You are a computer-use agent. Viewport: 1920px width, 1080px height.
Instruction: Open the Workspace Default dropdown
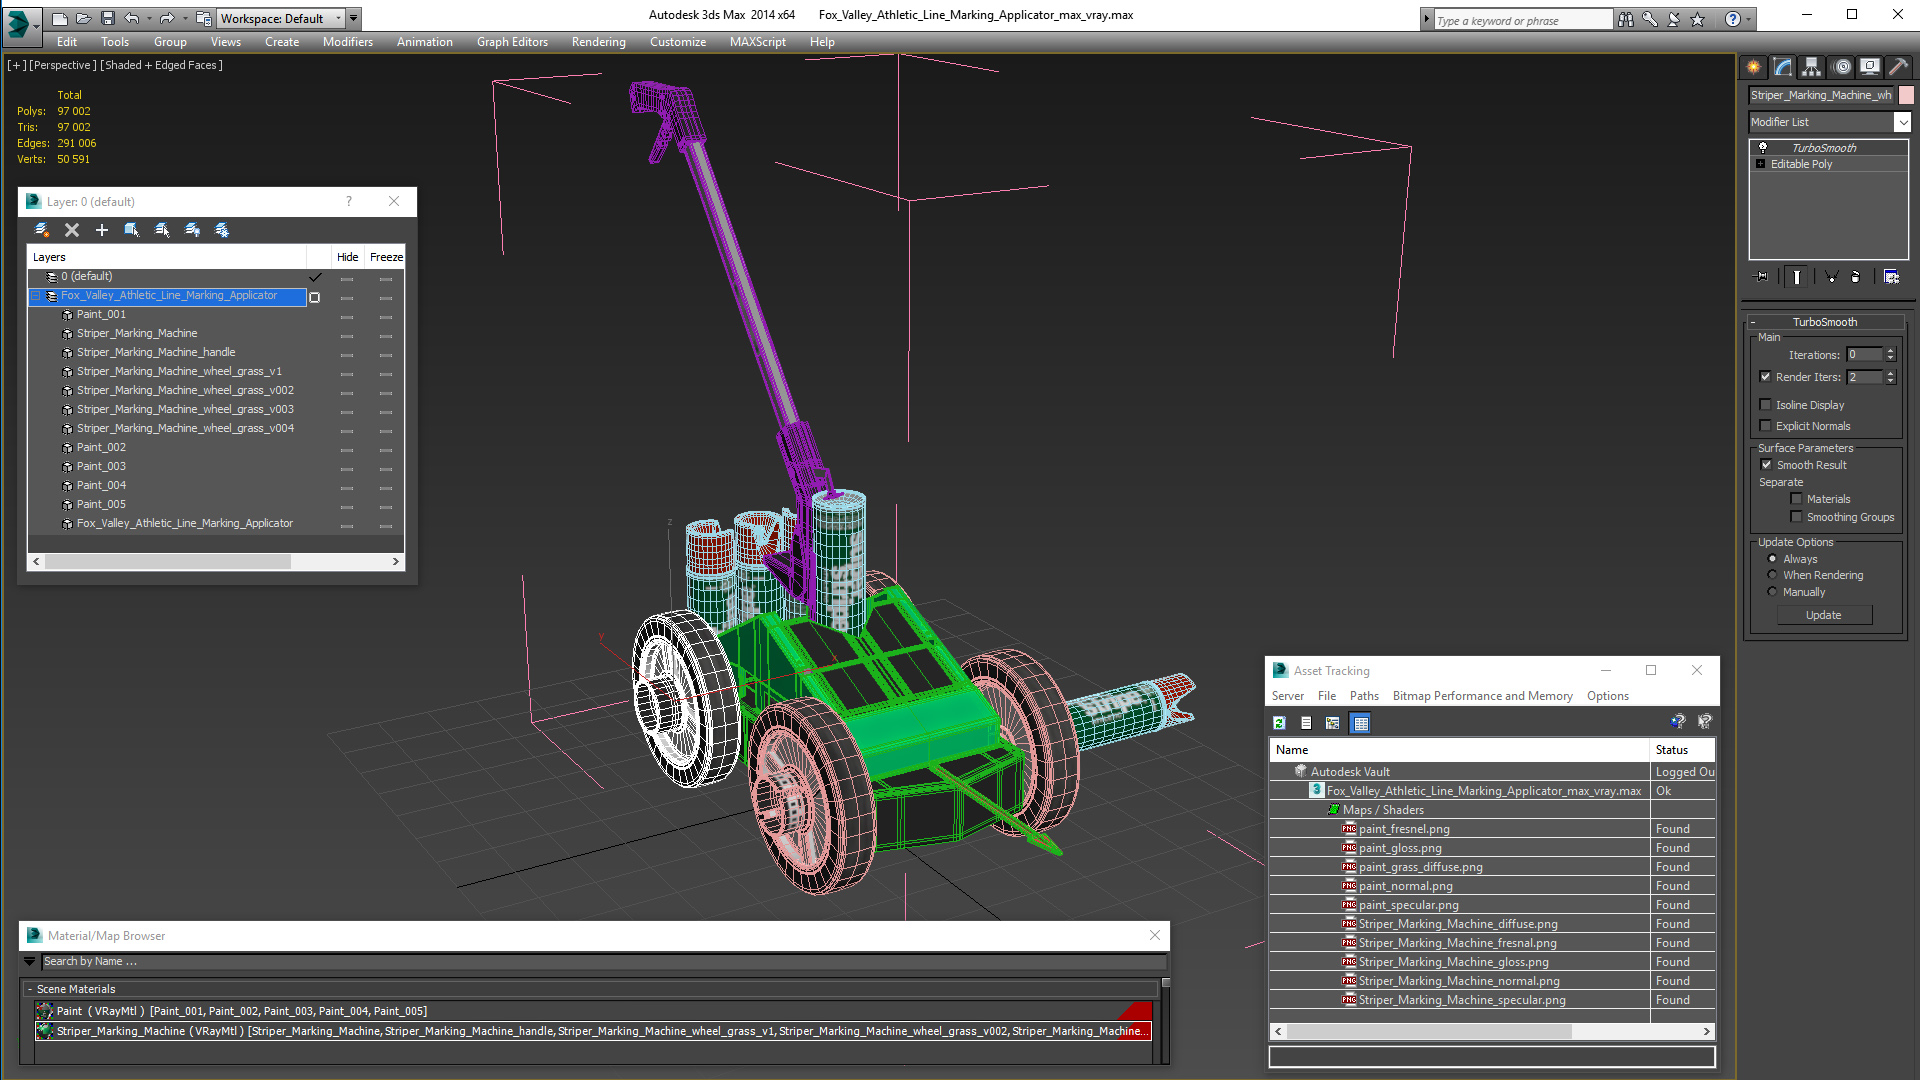[x=338, y=18]
